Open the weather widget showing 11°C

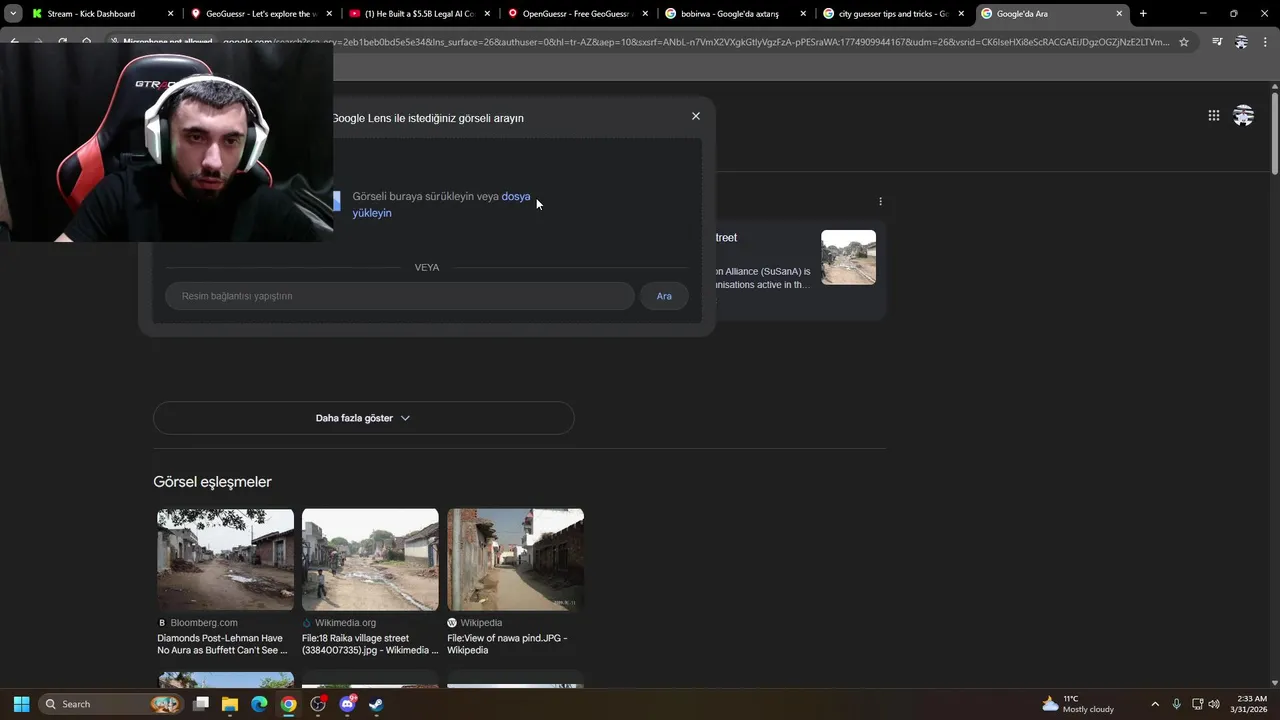pyautogui.click(x=1078, y=704)
